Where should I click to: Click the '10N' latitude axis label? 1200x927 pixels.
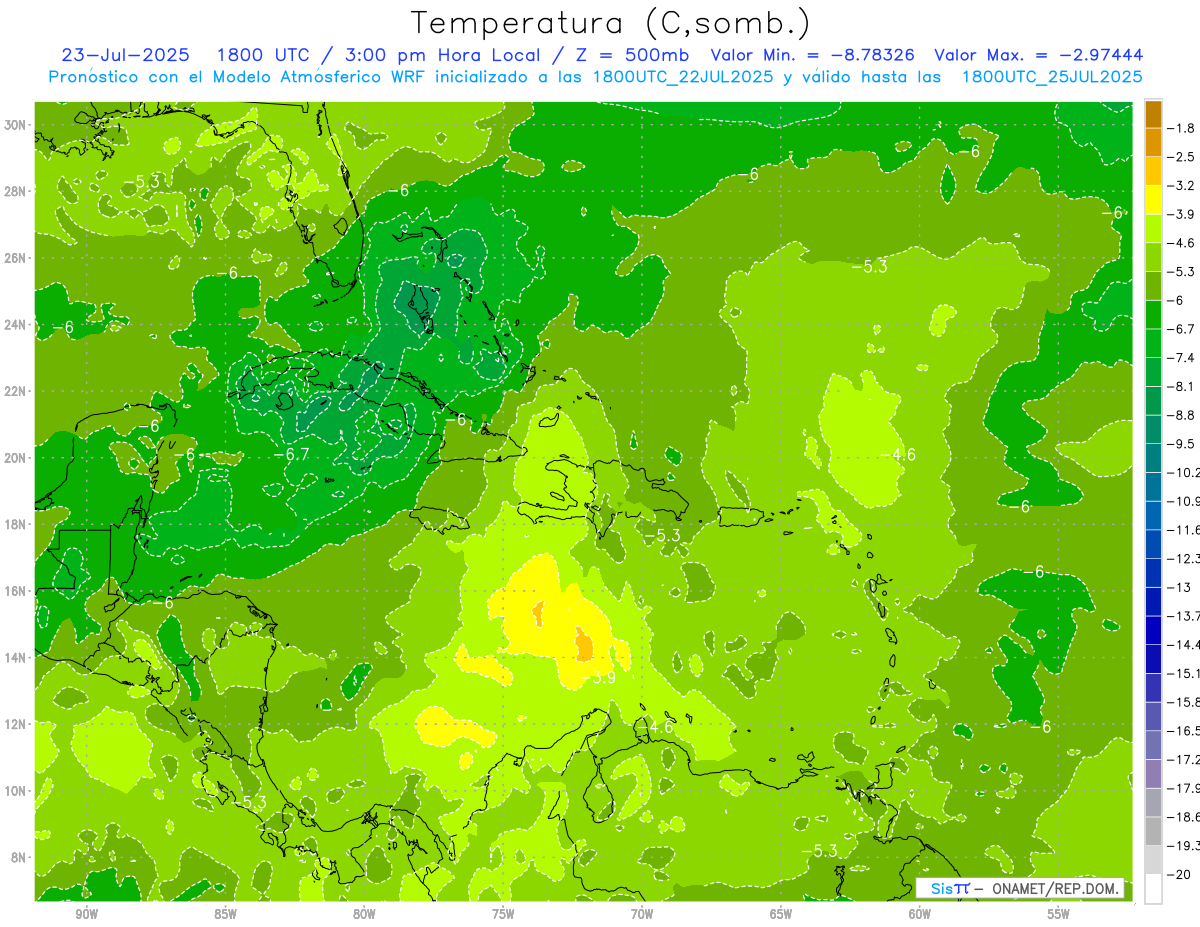pyautogui.click(x=15, y=791)
